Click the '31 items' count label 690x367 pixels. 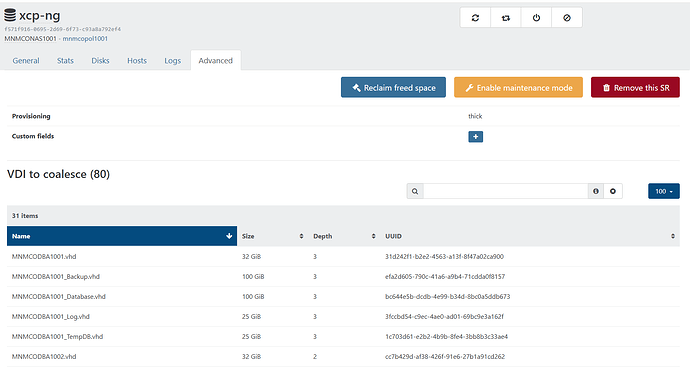[x=25, y=216]
